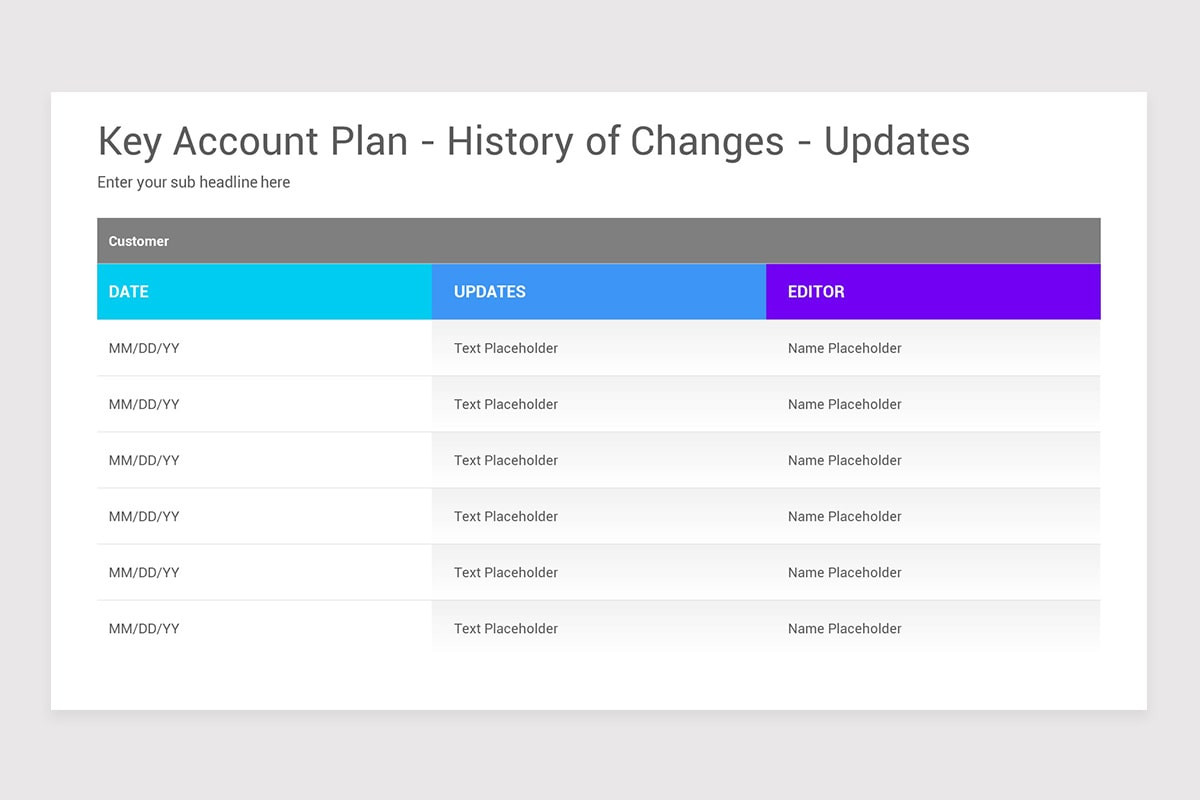Click the third row MM/DD/YY date cell
1200x800 pixels.
[144, 460]
